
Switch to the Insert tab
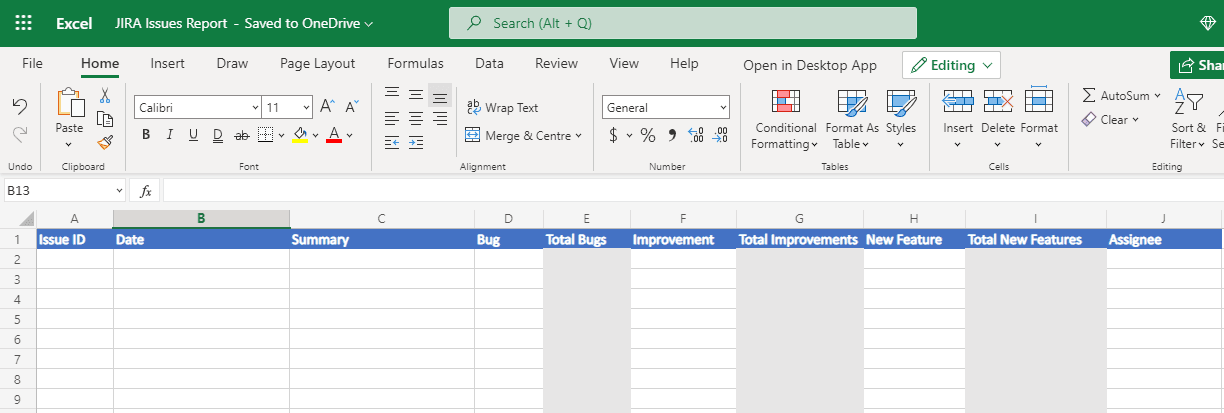point(167,63)
